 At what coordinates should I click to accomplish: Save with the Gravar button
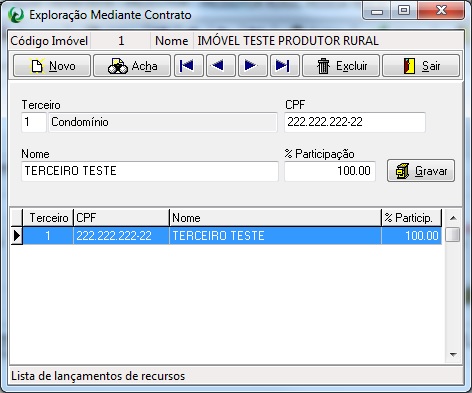click(x=421, y=171)
